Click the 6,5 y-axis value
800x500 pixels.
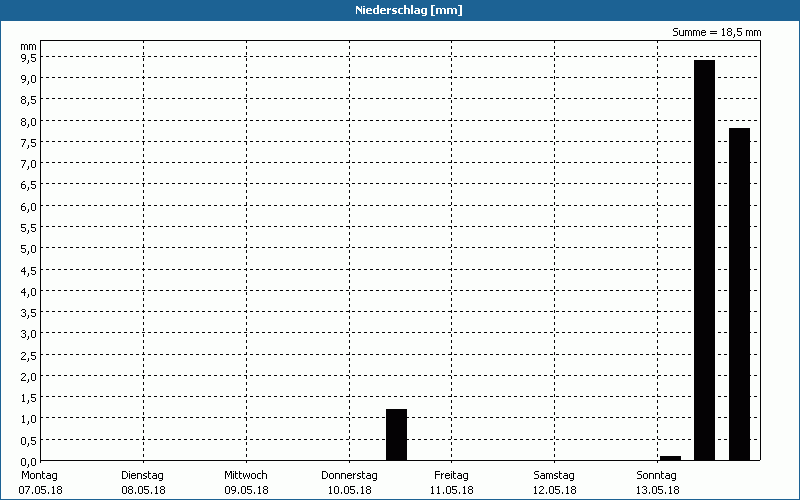click(29, 185)
